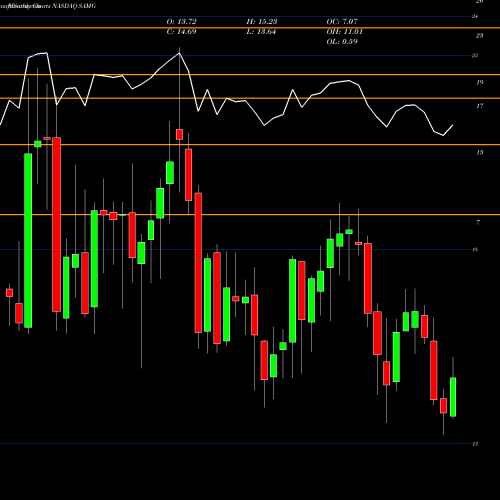500x500 pixels.
Task: Click the price axis label 23
Action: (479, 35)
